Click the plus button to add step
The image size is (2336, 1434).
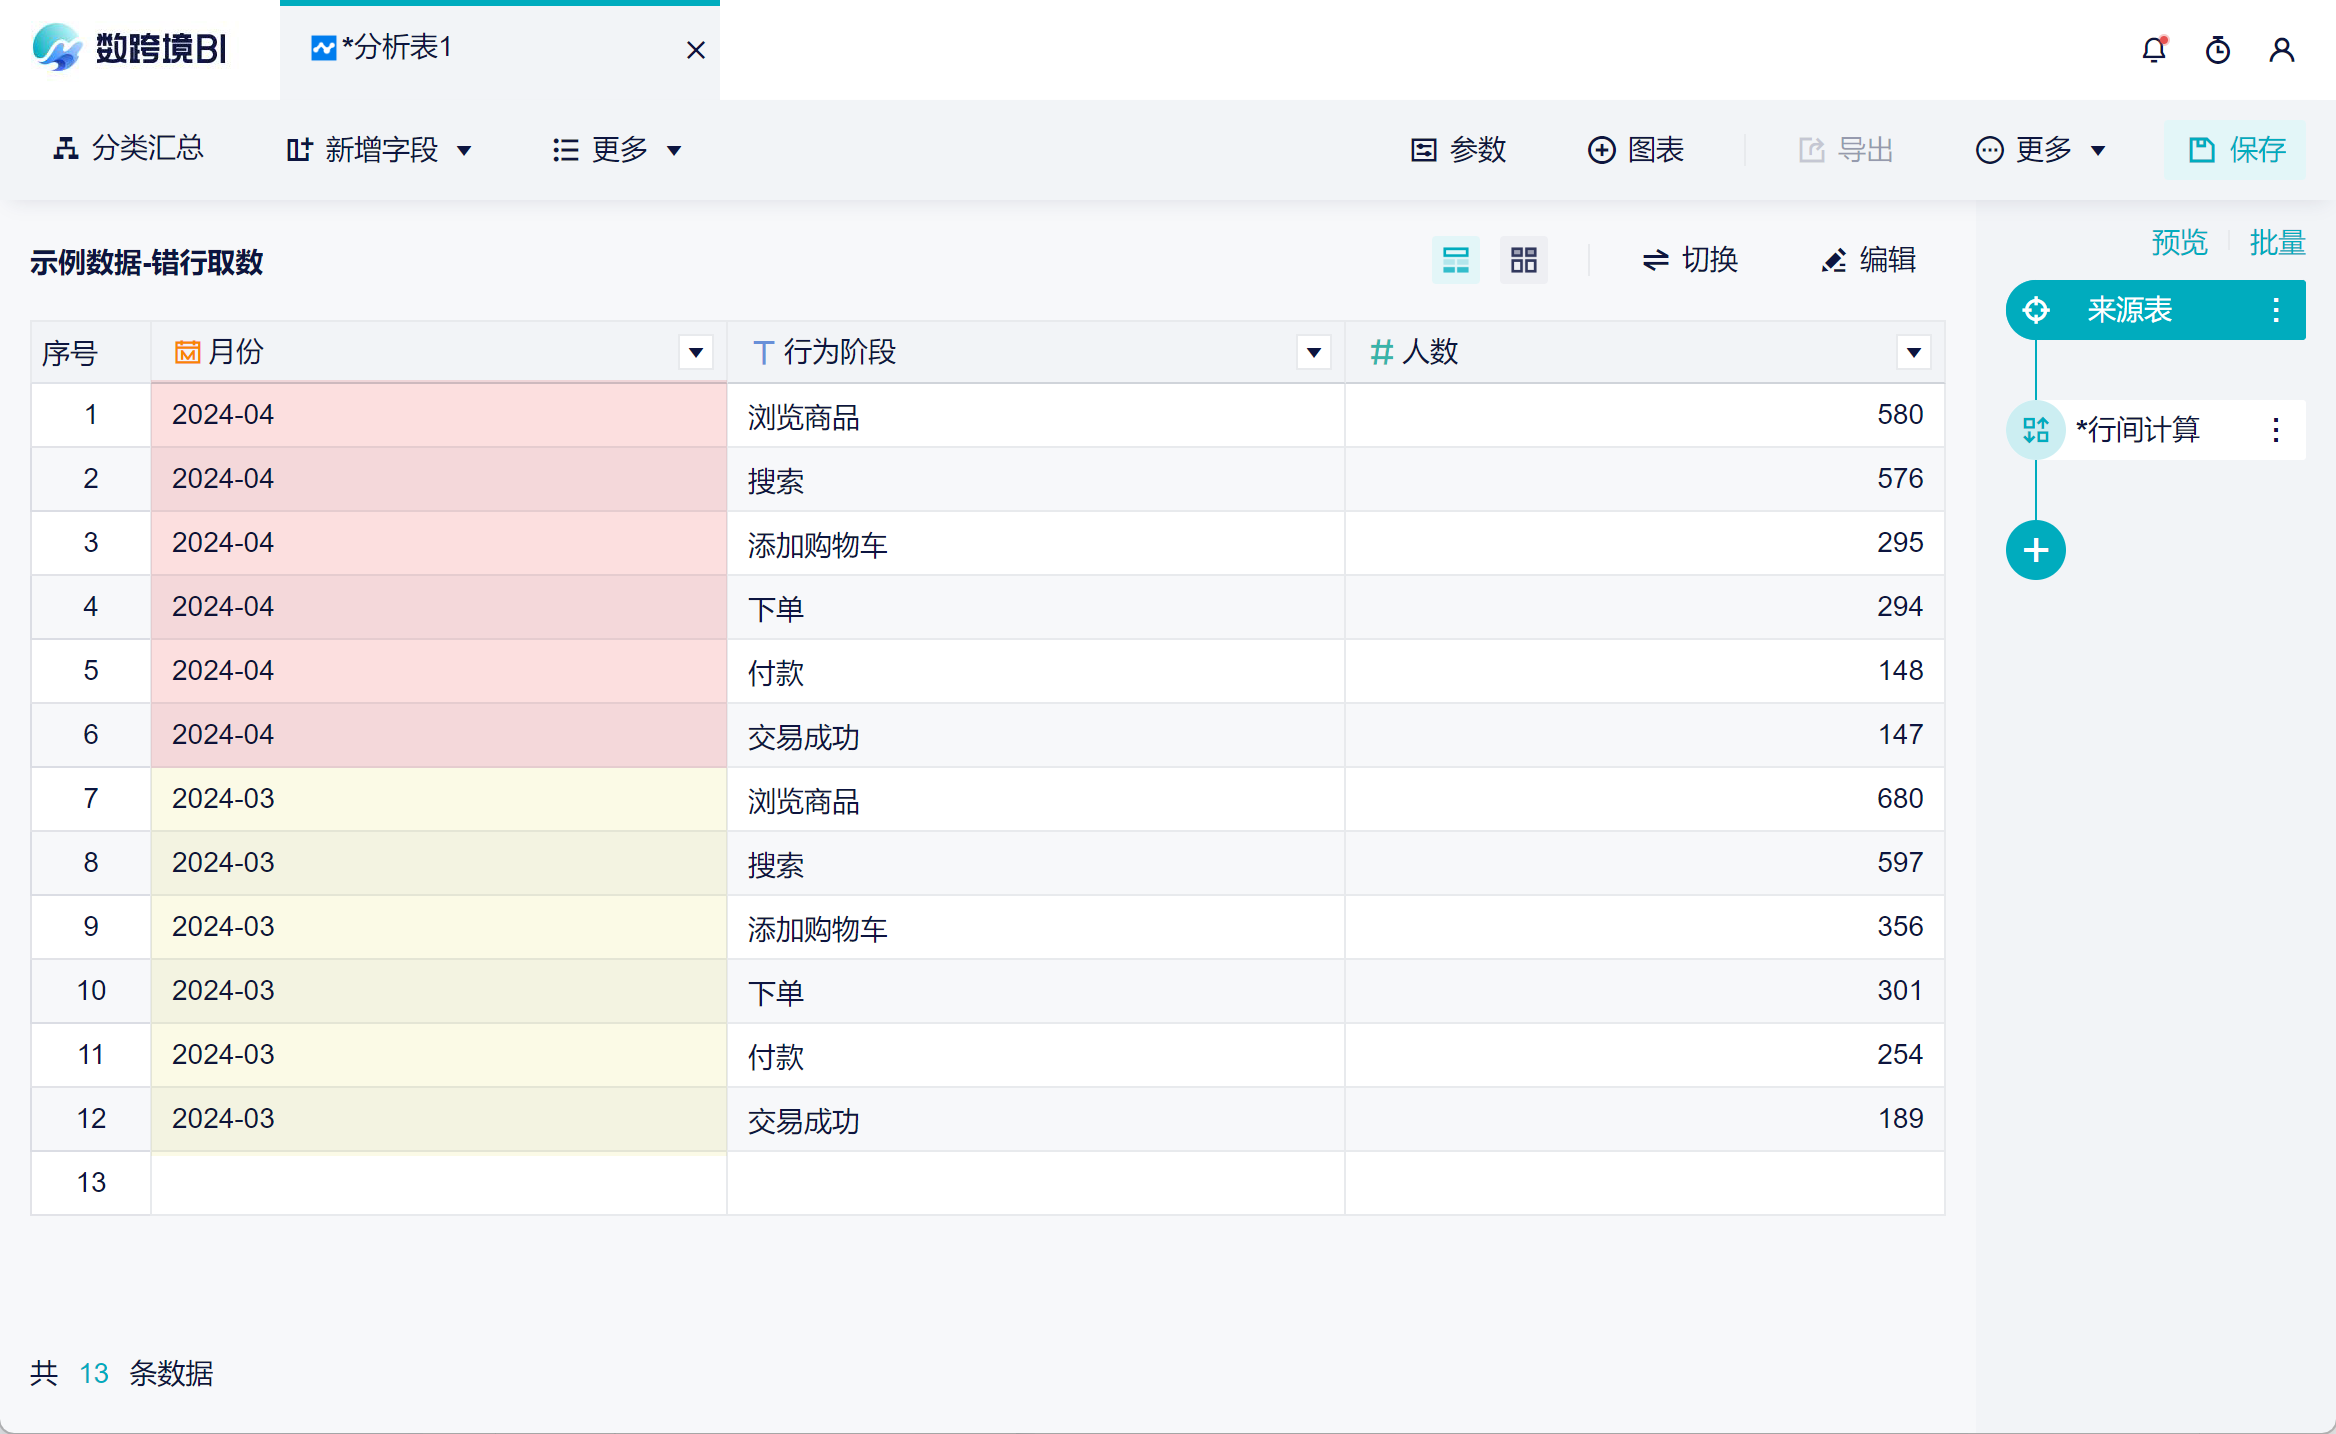pyautogui.click(x=2036, y=550)
